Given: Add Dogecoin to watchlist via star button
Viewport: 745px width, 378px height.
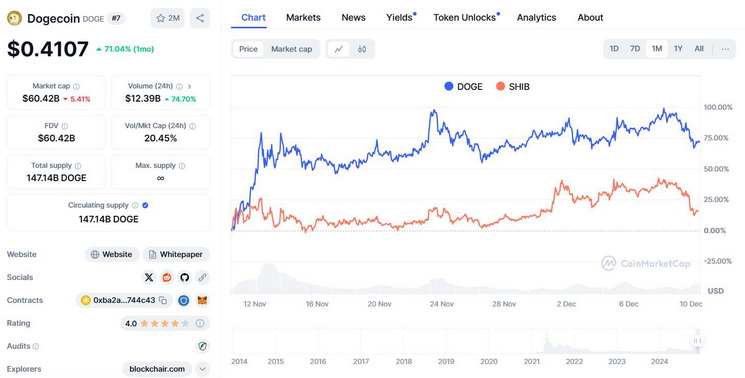Looking at the screenshot, I should [168, 18].
